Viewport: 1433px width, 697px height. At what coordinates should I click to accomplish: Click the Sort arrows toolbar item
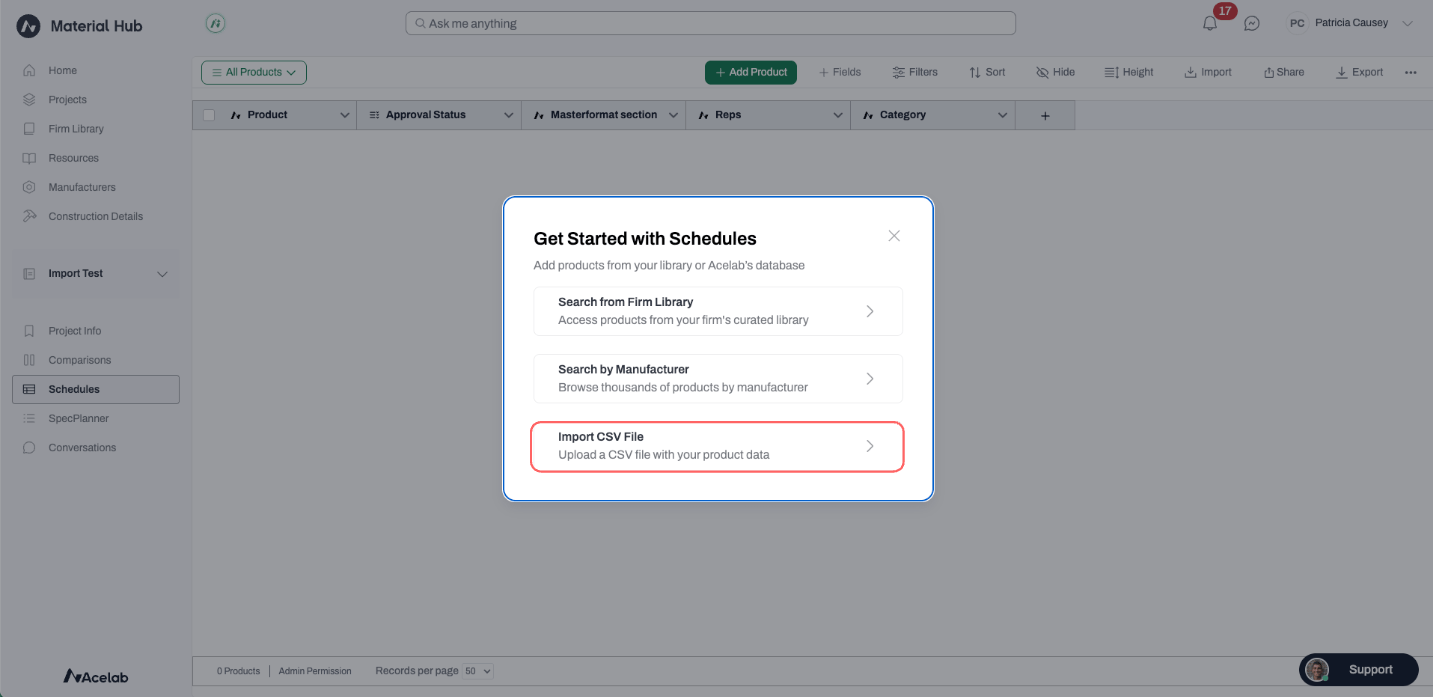[987, 72]
